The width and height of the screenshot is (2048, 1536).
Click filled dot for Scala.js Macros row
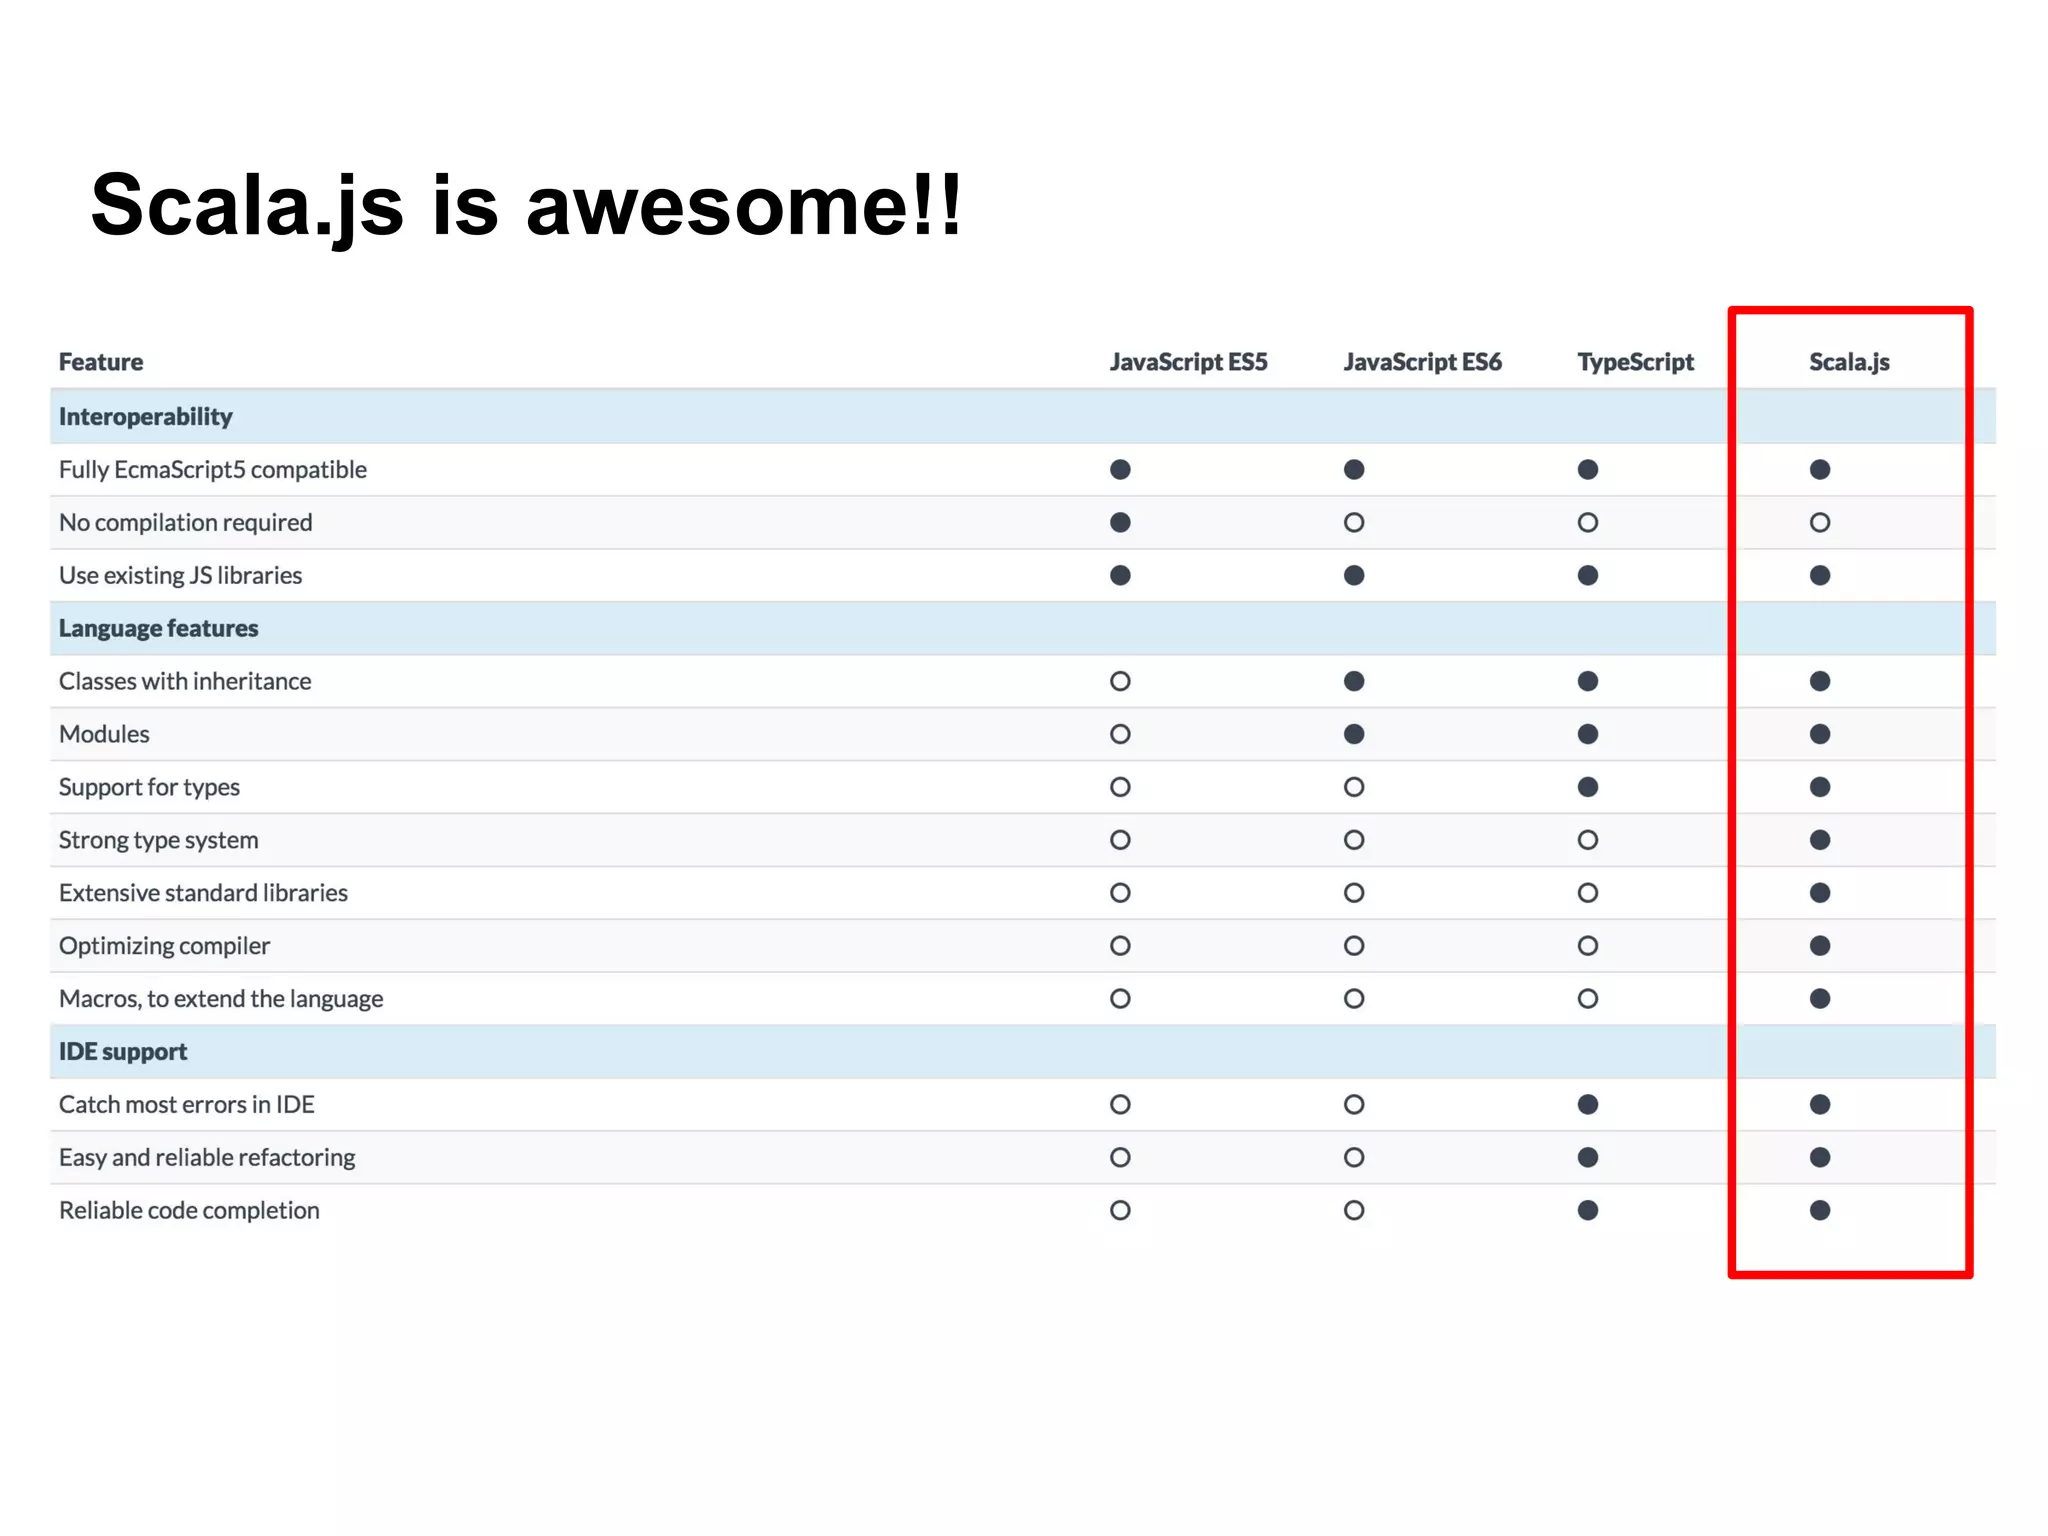click(x=1820, y=999)
